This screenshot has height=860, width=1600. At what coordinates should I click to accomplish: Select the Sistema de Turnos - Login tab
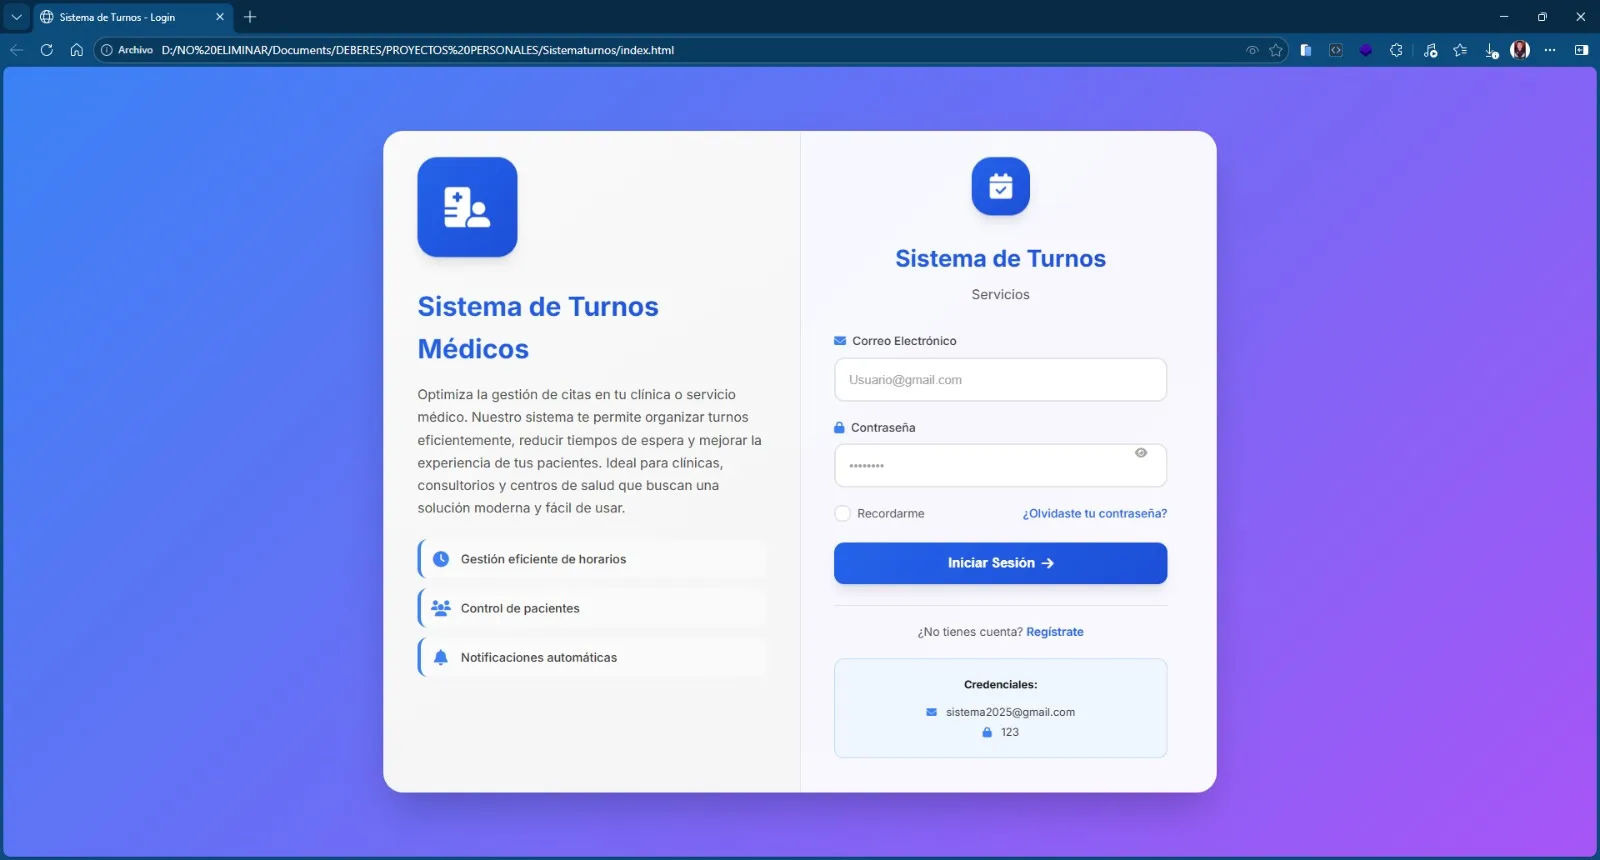coord(133,17)
